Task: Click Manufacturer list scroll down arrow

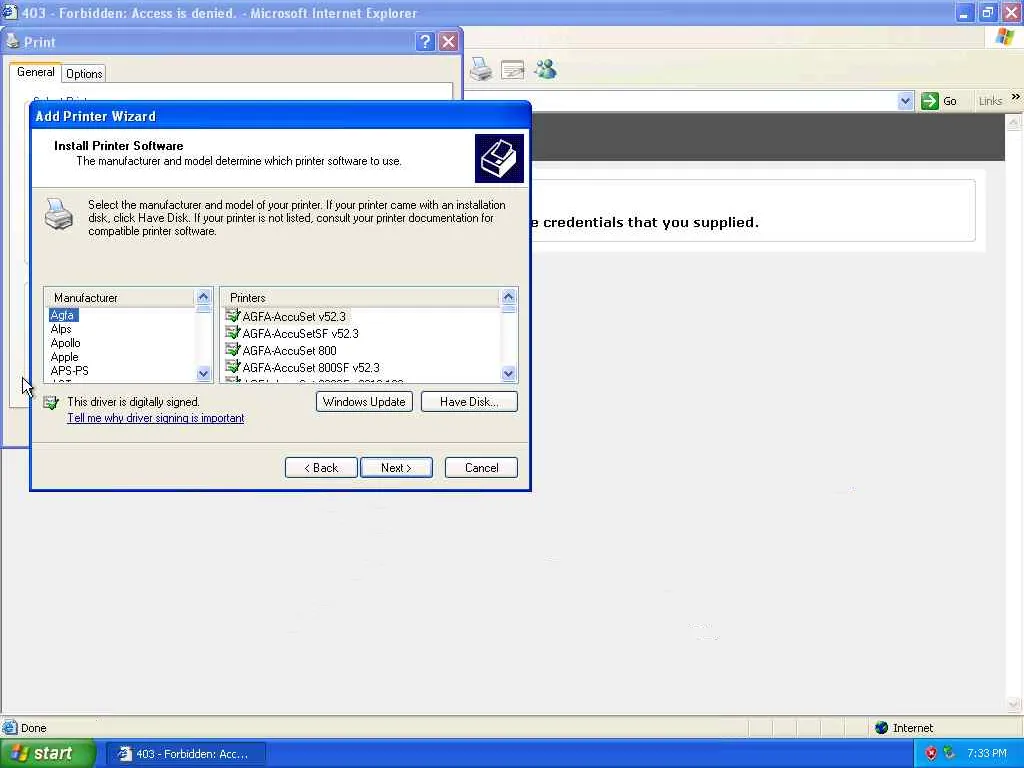Action: tap(203, 374)
